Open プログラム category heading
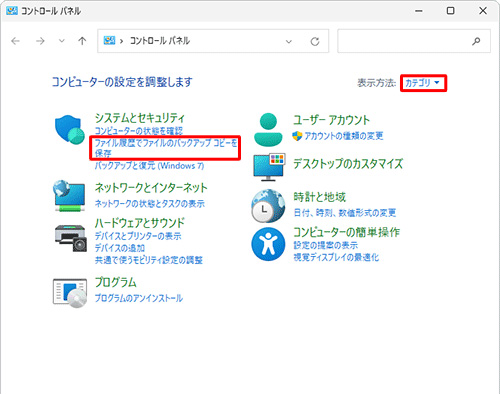The image size is (500, 394). pyautogui.click(x=116, y=282)
